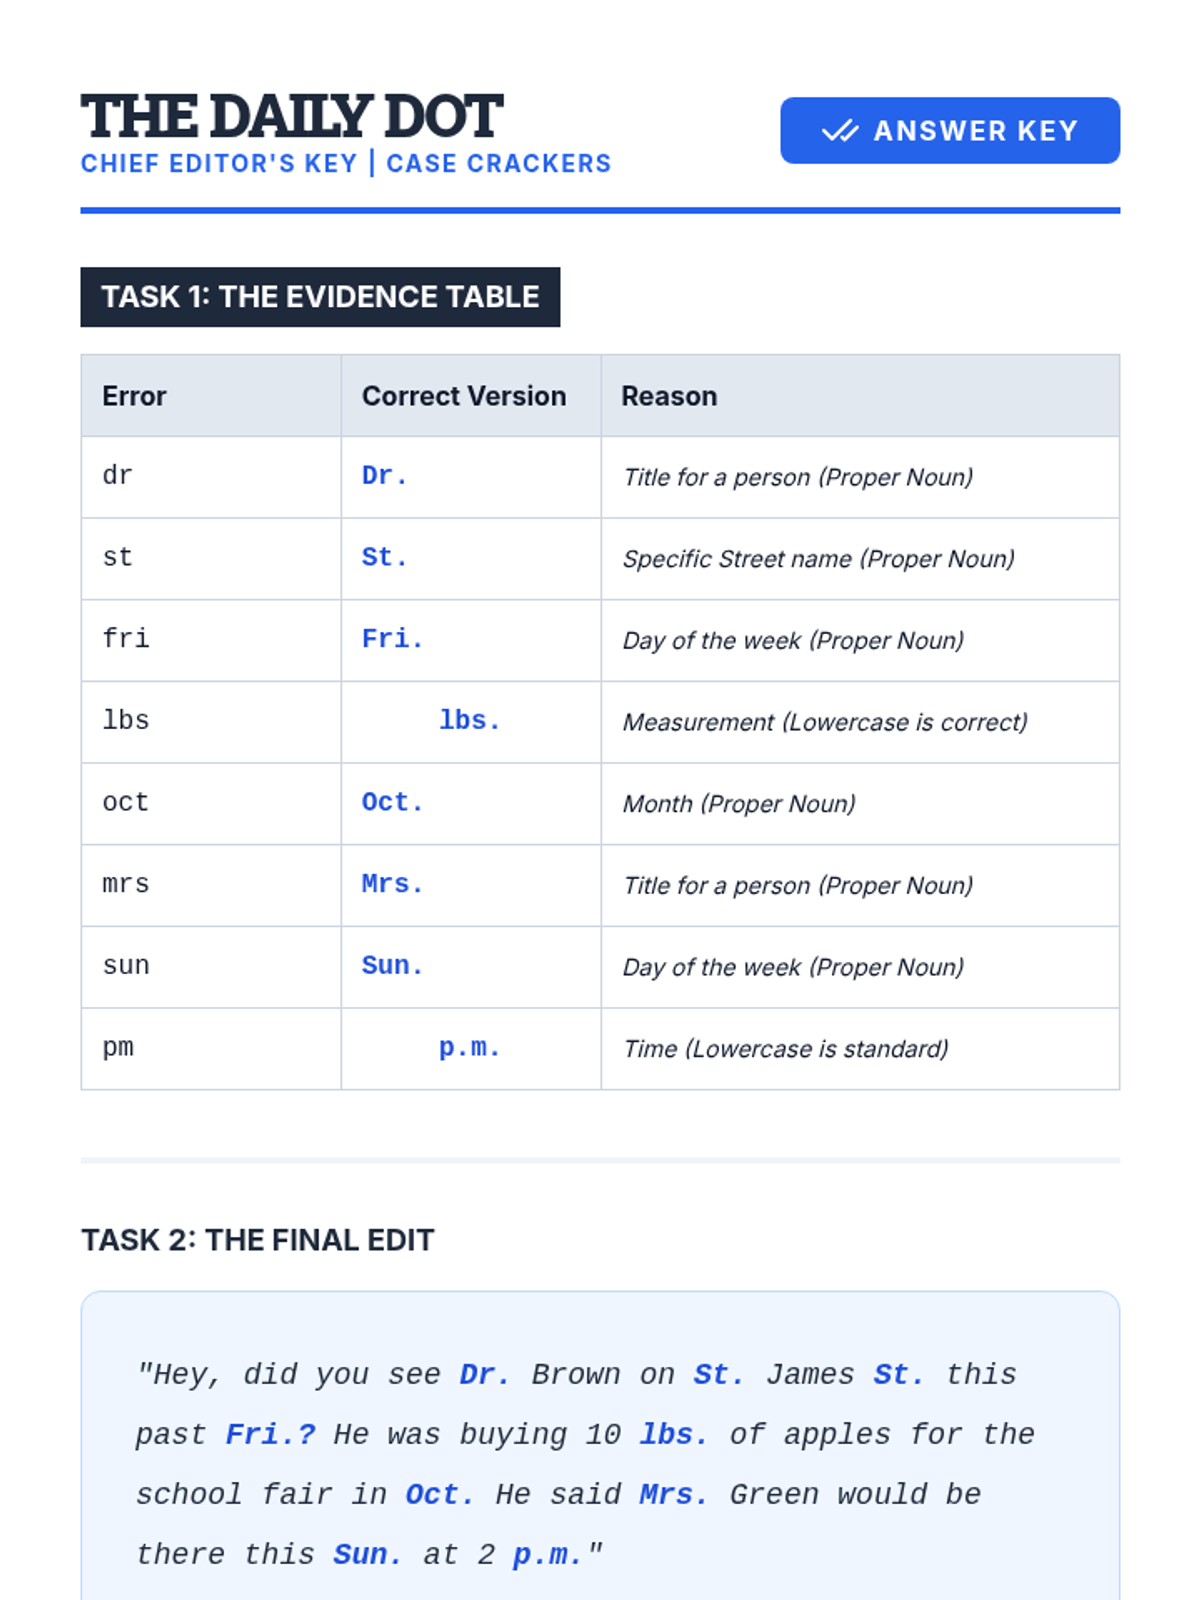Click The Daily Dot title

click(291, 117)
